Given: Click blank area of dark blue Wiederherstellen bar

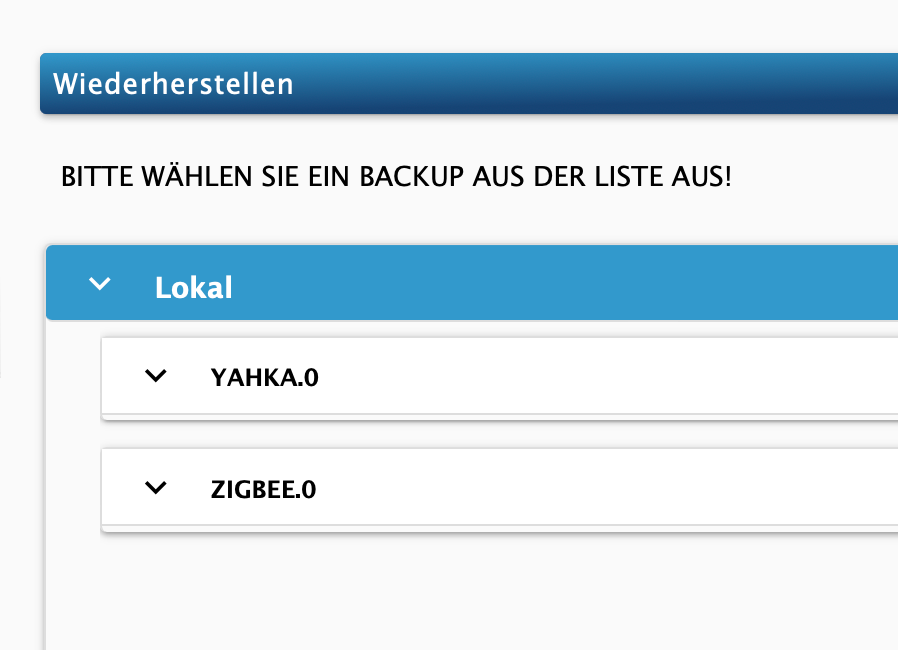Looking at the screenshot, I should click(x=596, y=84).
